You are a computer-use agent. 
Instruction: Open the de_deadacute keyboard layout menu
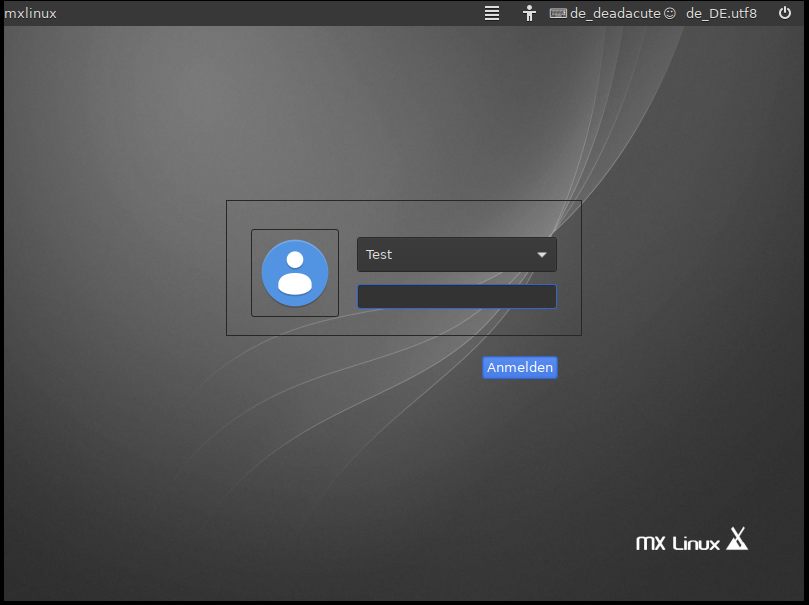614,13
